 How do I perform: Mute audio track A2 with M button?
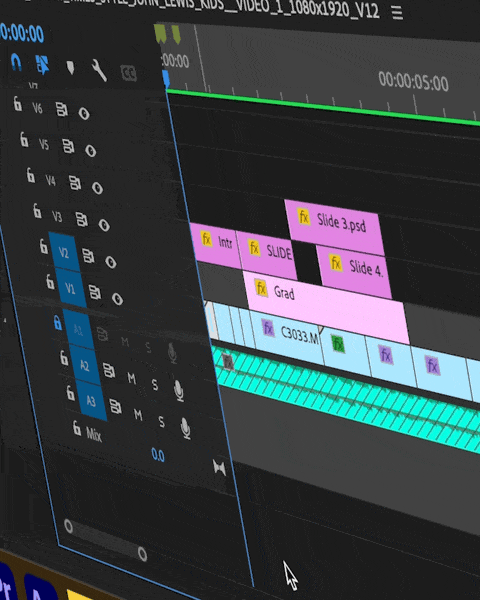pos(131,378)
